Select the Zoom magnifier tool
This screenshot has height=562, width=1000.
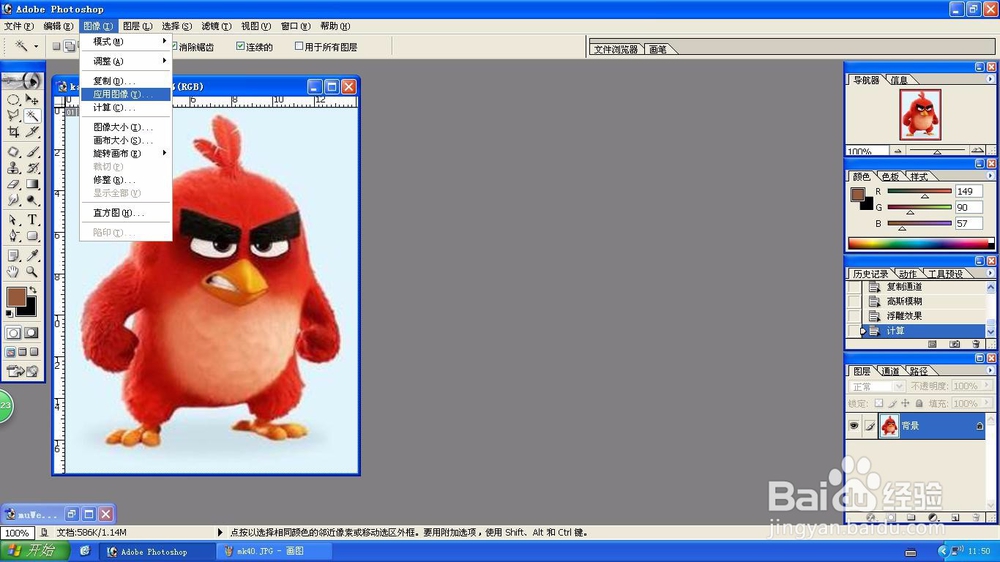(32, 272)
